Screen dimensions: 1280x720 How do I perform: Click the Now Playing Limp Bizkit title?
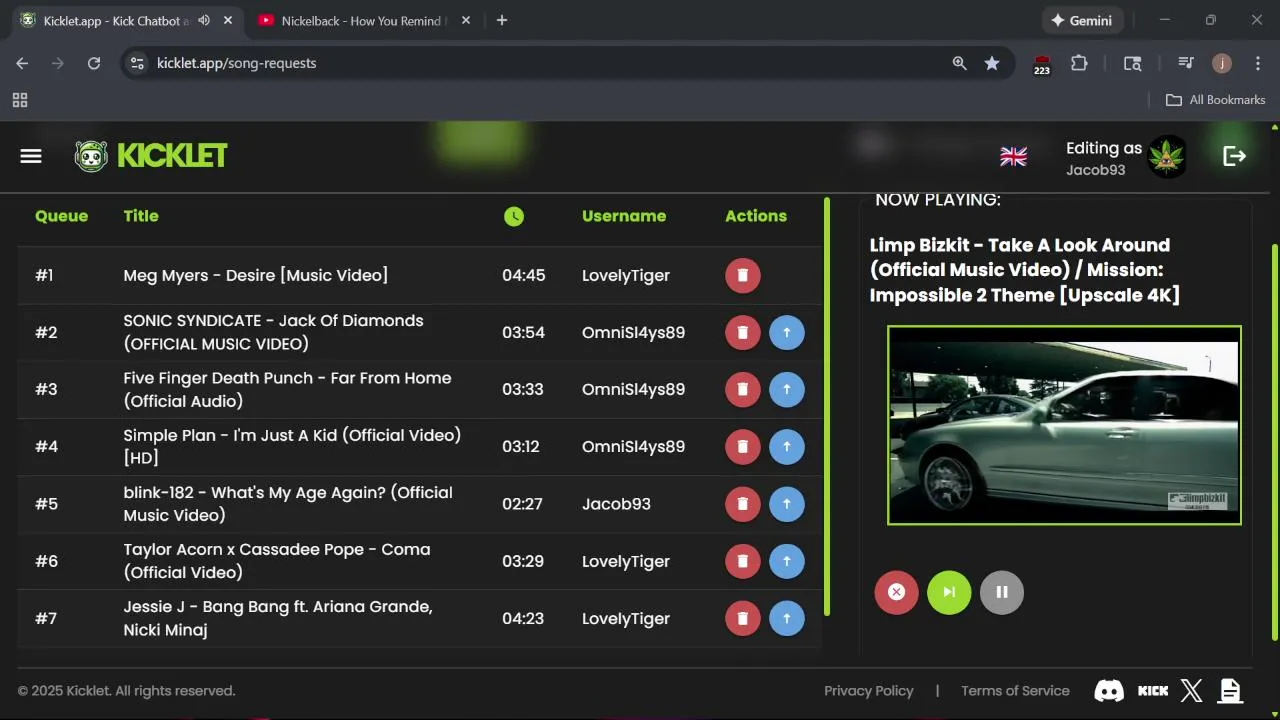click(1025, 270)
